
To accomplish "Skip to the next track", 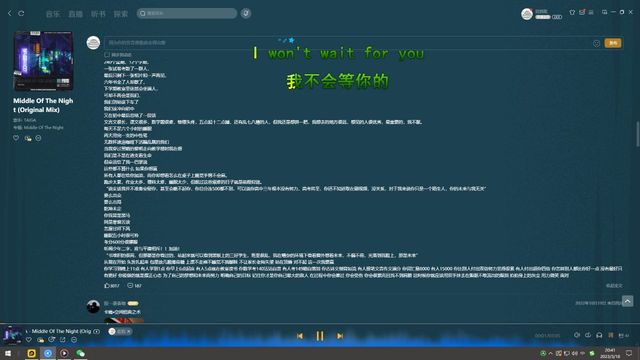I will pos(340,336).
